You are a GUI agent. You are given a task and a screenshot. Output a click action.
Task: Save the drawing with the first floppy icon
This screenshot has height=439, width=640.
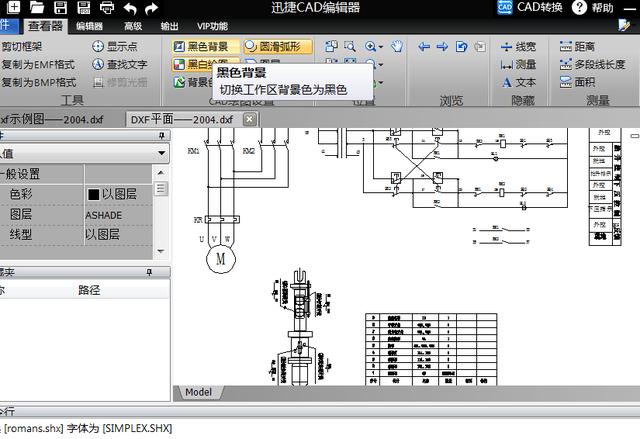tap(60, 7)
